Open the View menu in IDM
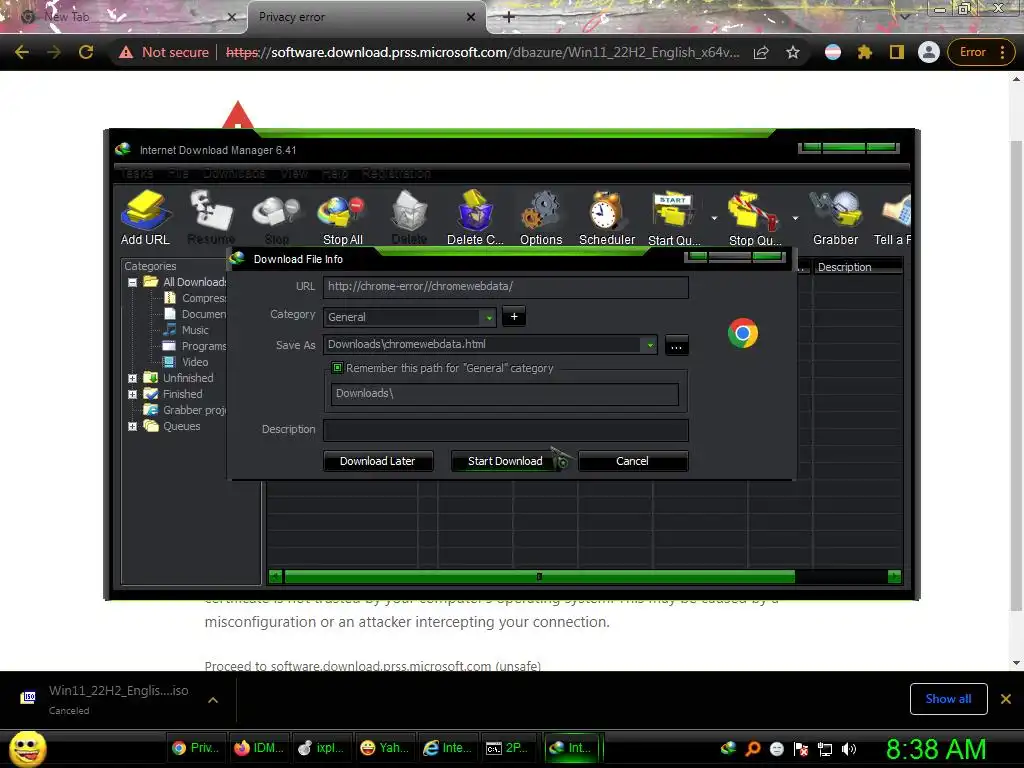This screenshot has height=768, width=1024. pyautogui.click(x=294, y=173)
